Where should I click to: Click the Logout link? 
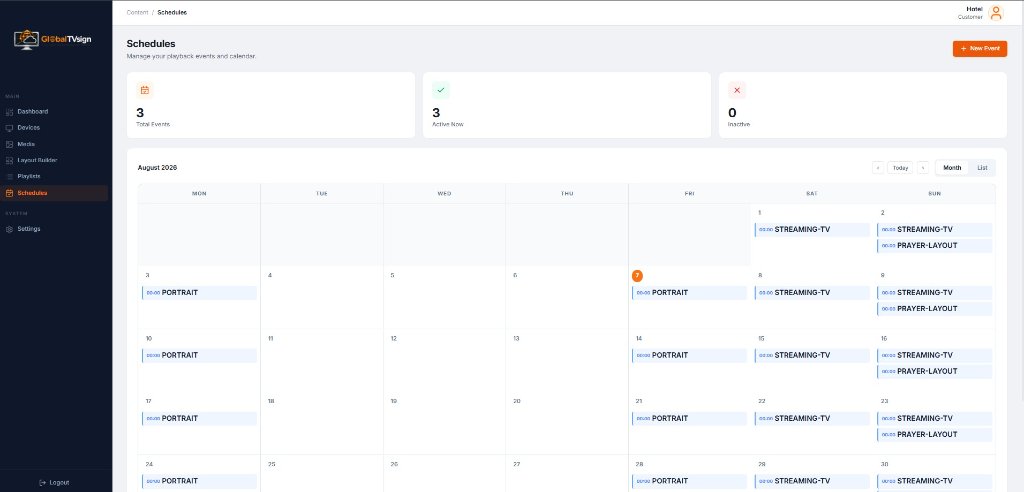pos(54,483)
